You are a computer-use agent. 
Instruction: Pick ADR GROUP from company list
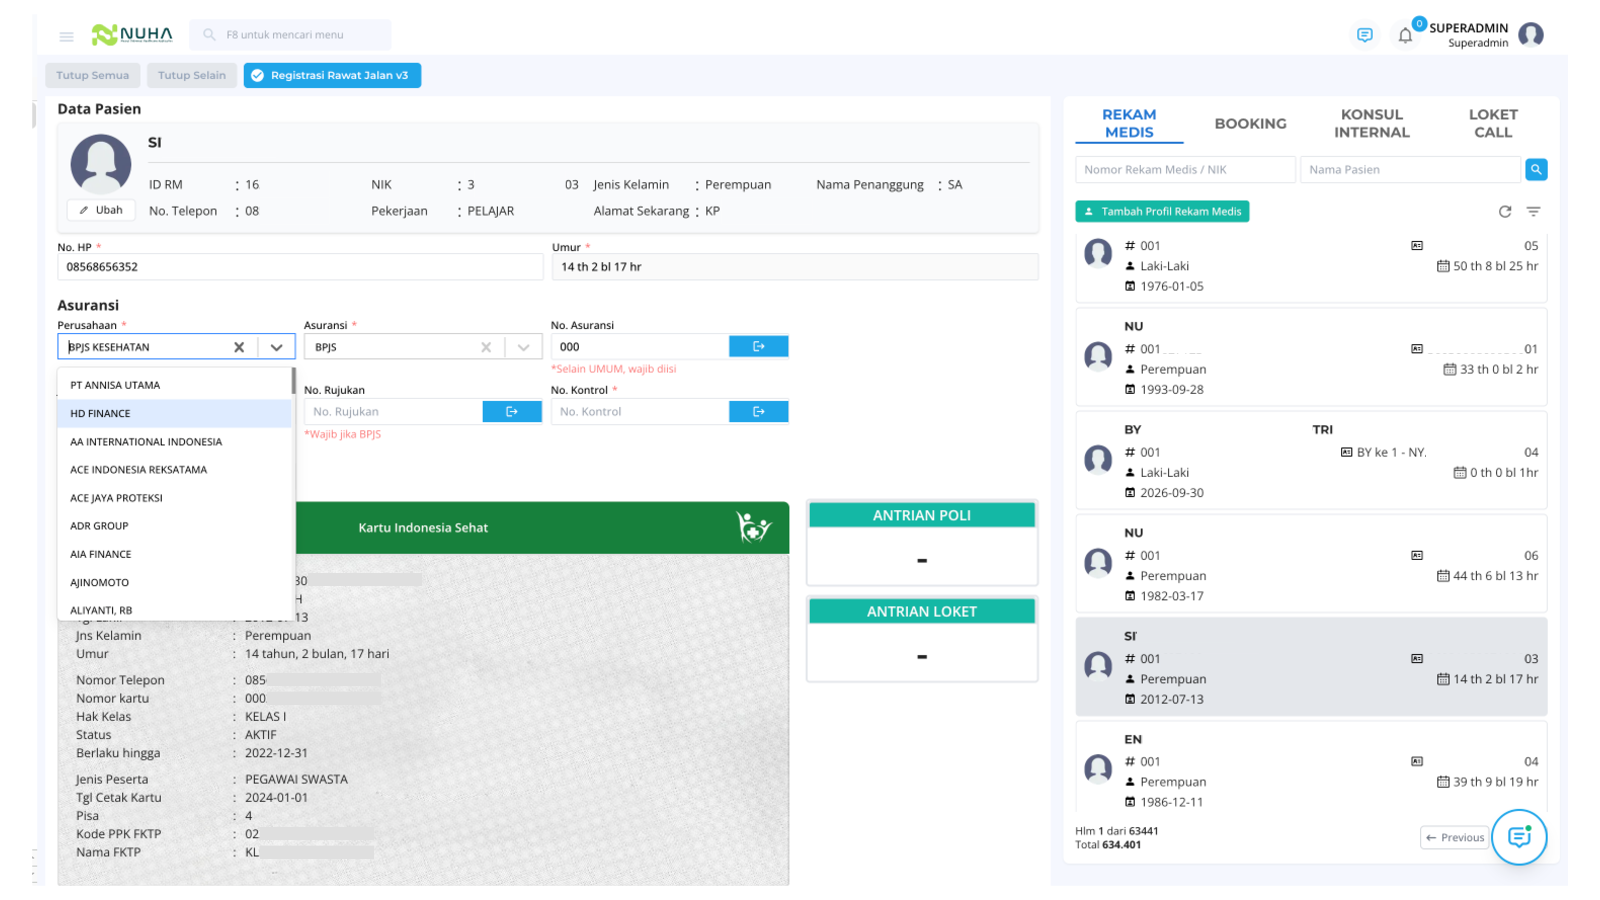175,525
